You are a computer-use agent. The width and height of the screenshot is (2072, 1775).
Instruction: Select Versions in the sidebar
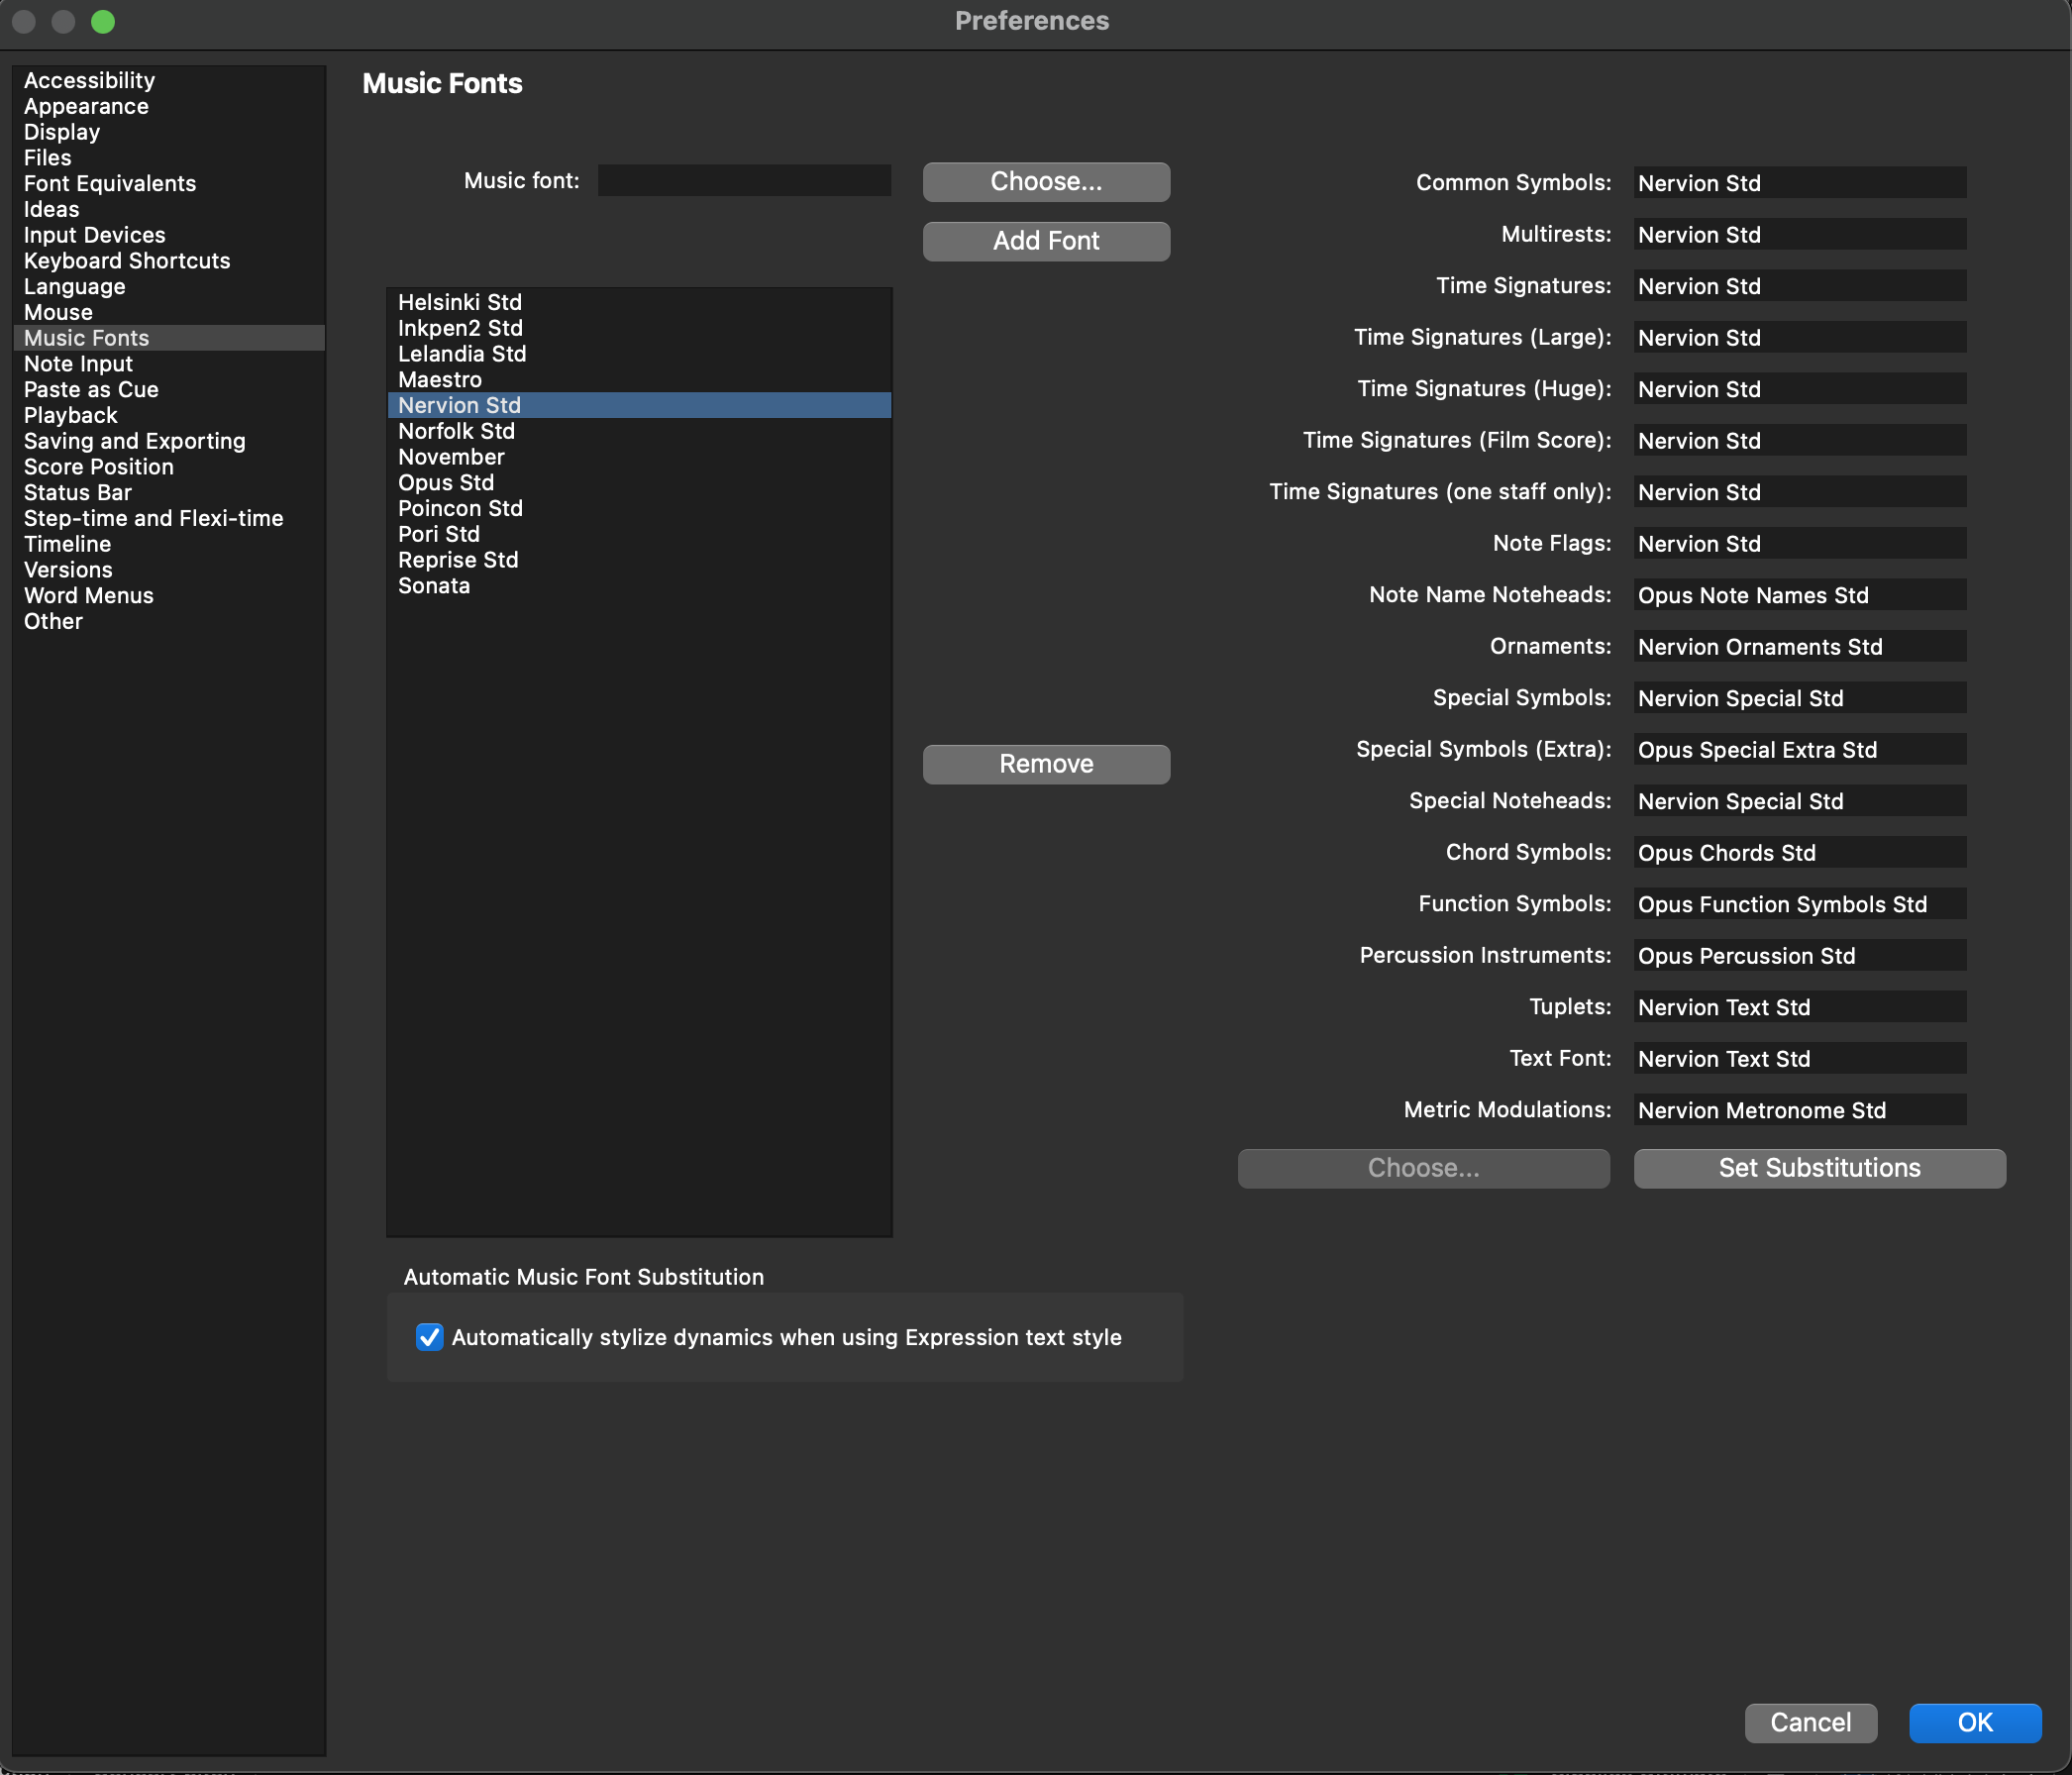pyautogui.click(x=168, y=570)
